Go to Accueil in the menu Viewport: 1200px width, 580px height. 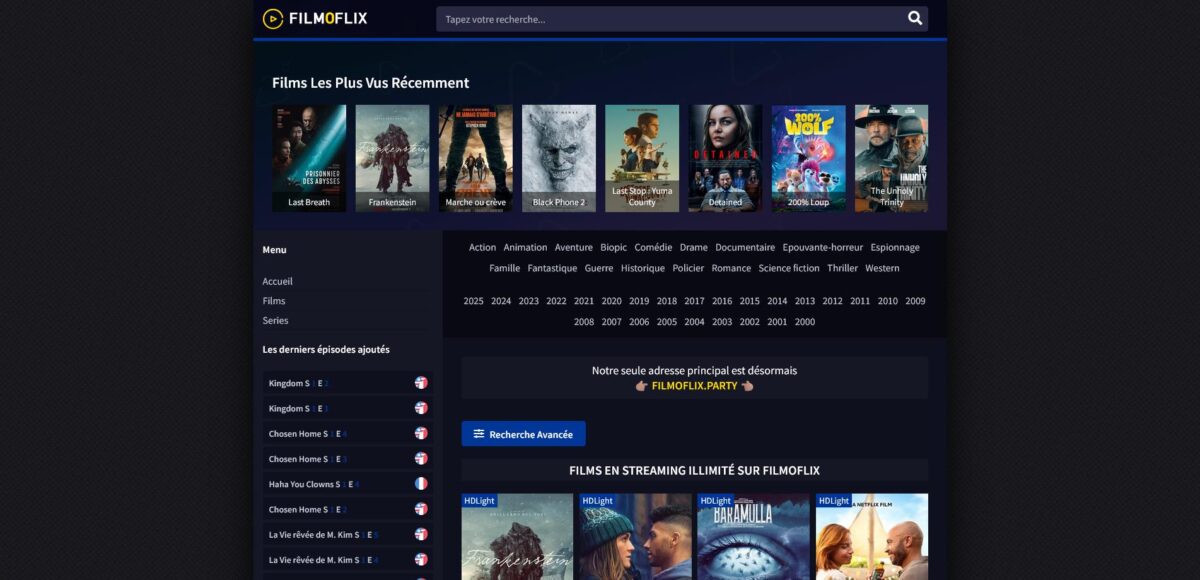(x=278, y=281)
